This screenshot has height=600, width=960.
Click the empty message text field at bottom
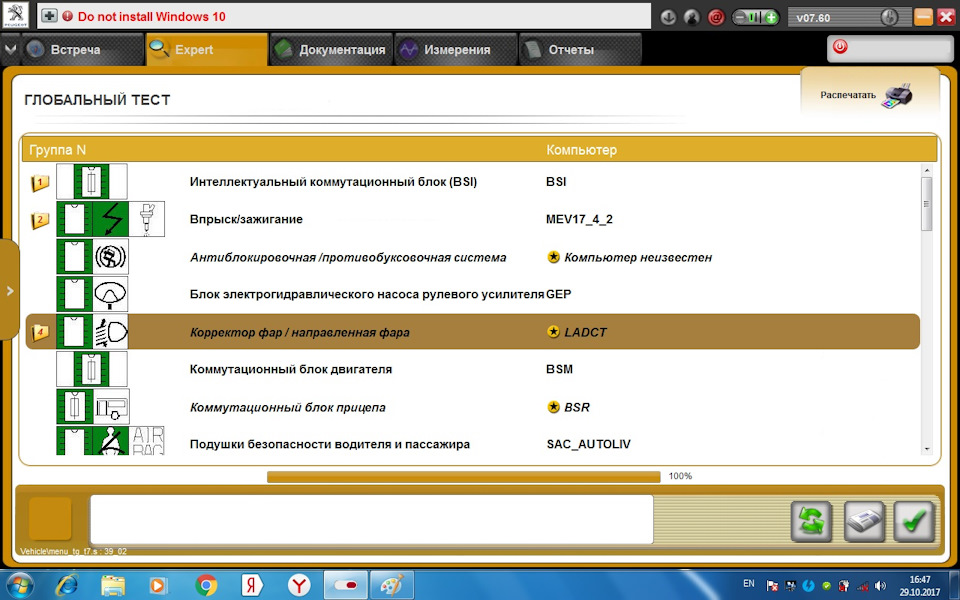tap(372, 519)
